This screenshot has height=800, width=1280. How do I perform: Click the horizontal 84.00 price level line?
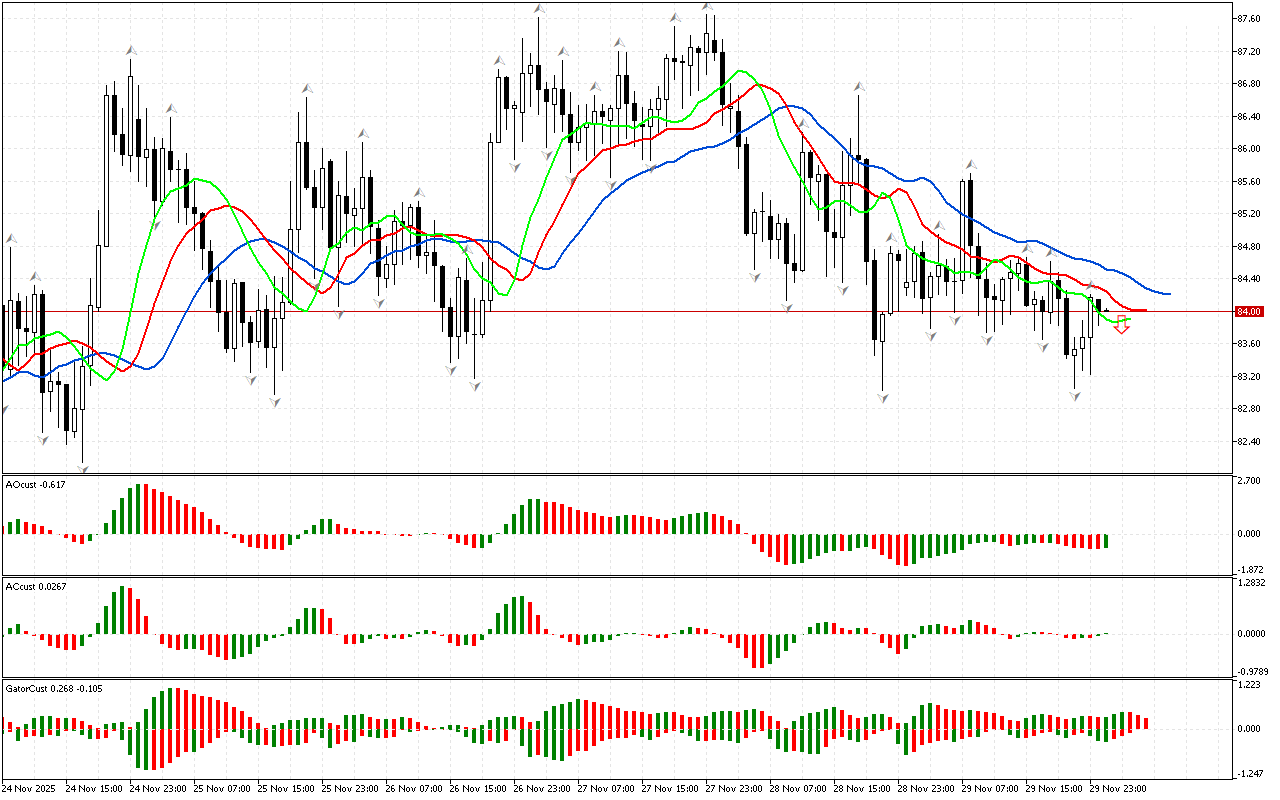600,312
